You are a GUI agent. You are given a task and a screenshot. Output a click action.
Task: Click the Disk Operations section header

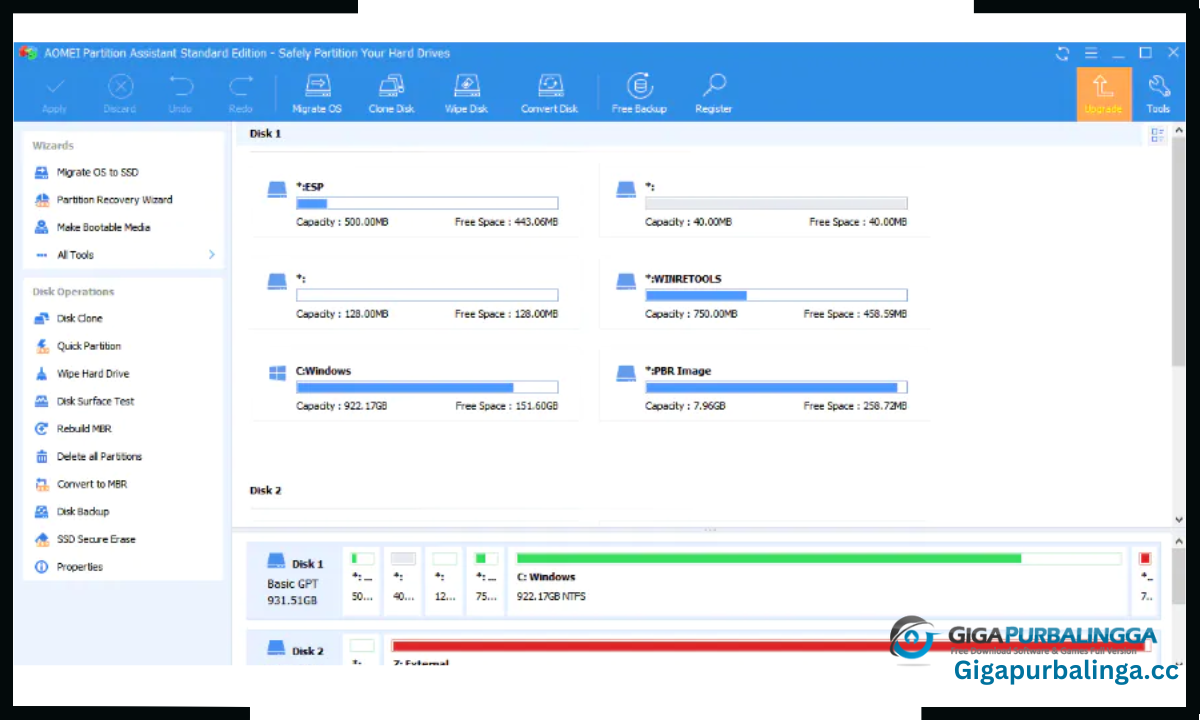click(73, 292)
